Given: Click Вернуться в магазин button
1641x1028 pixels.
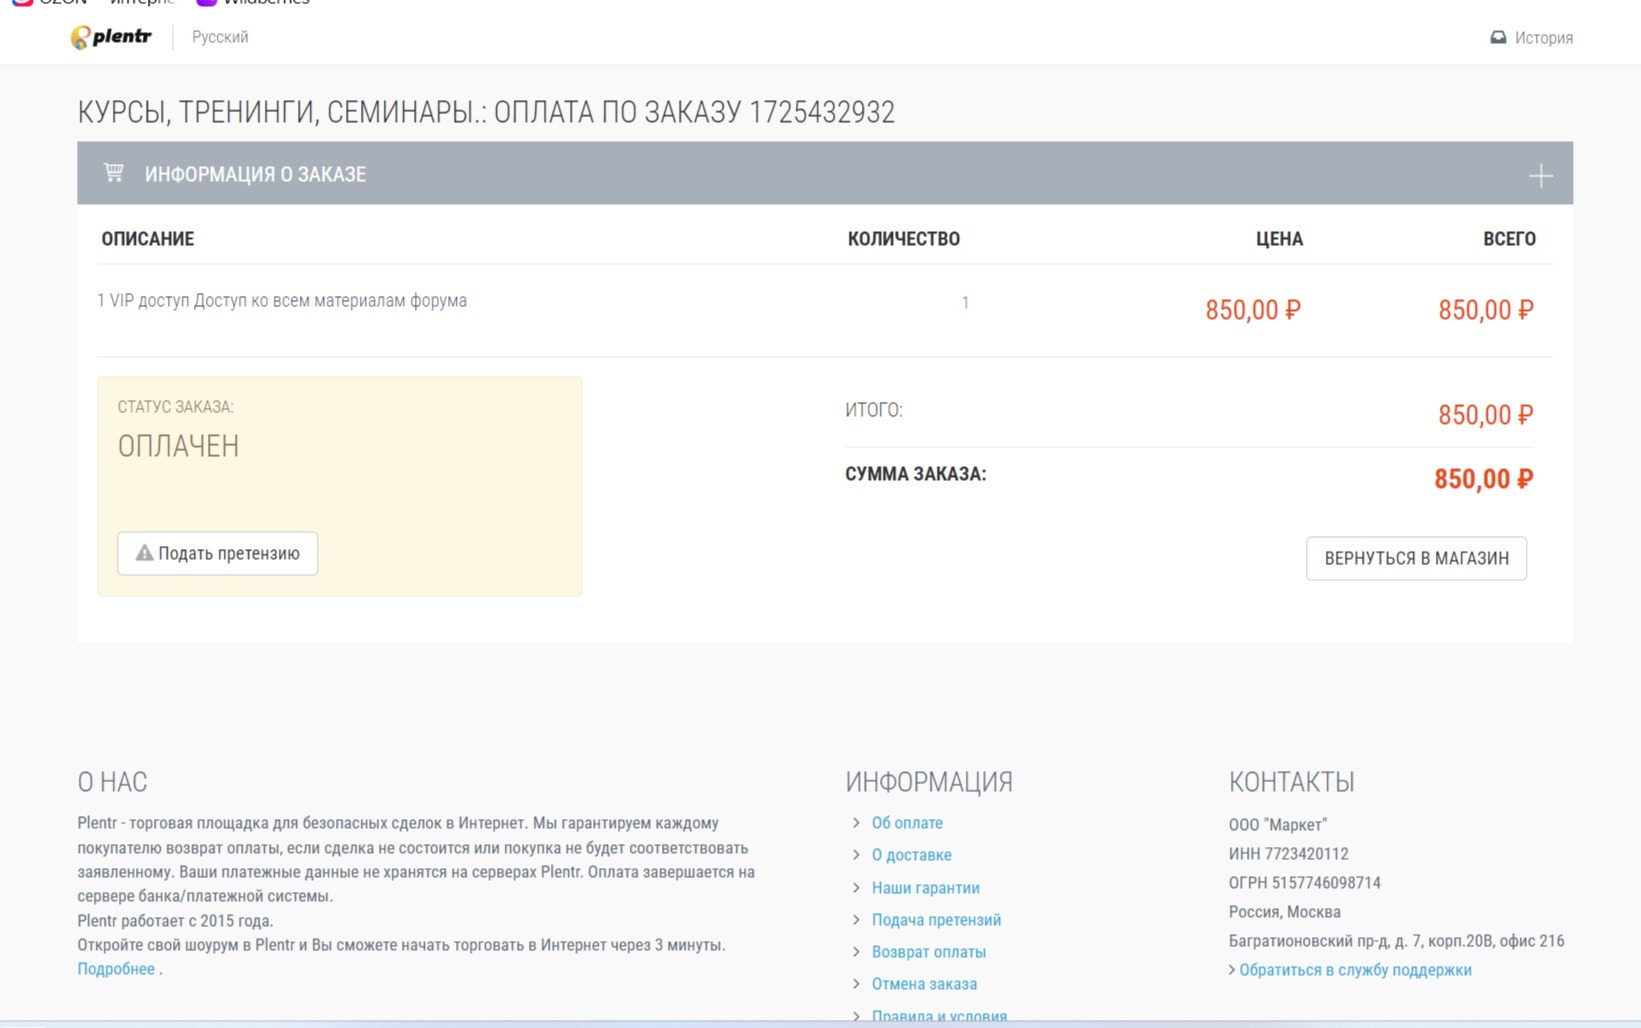Looking at the screenshot, I should pos(1416,558).
